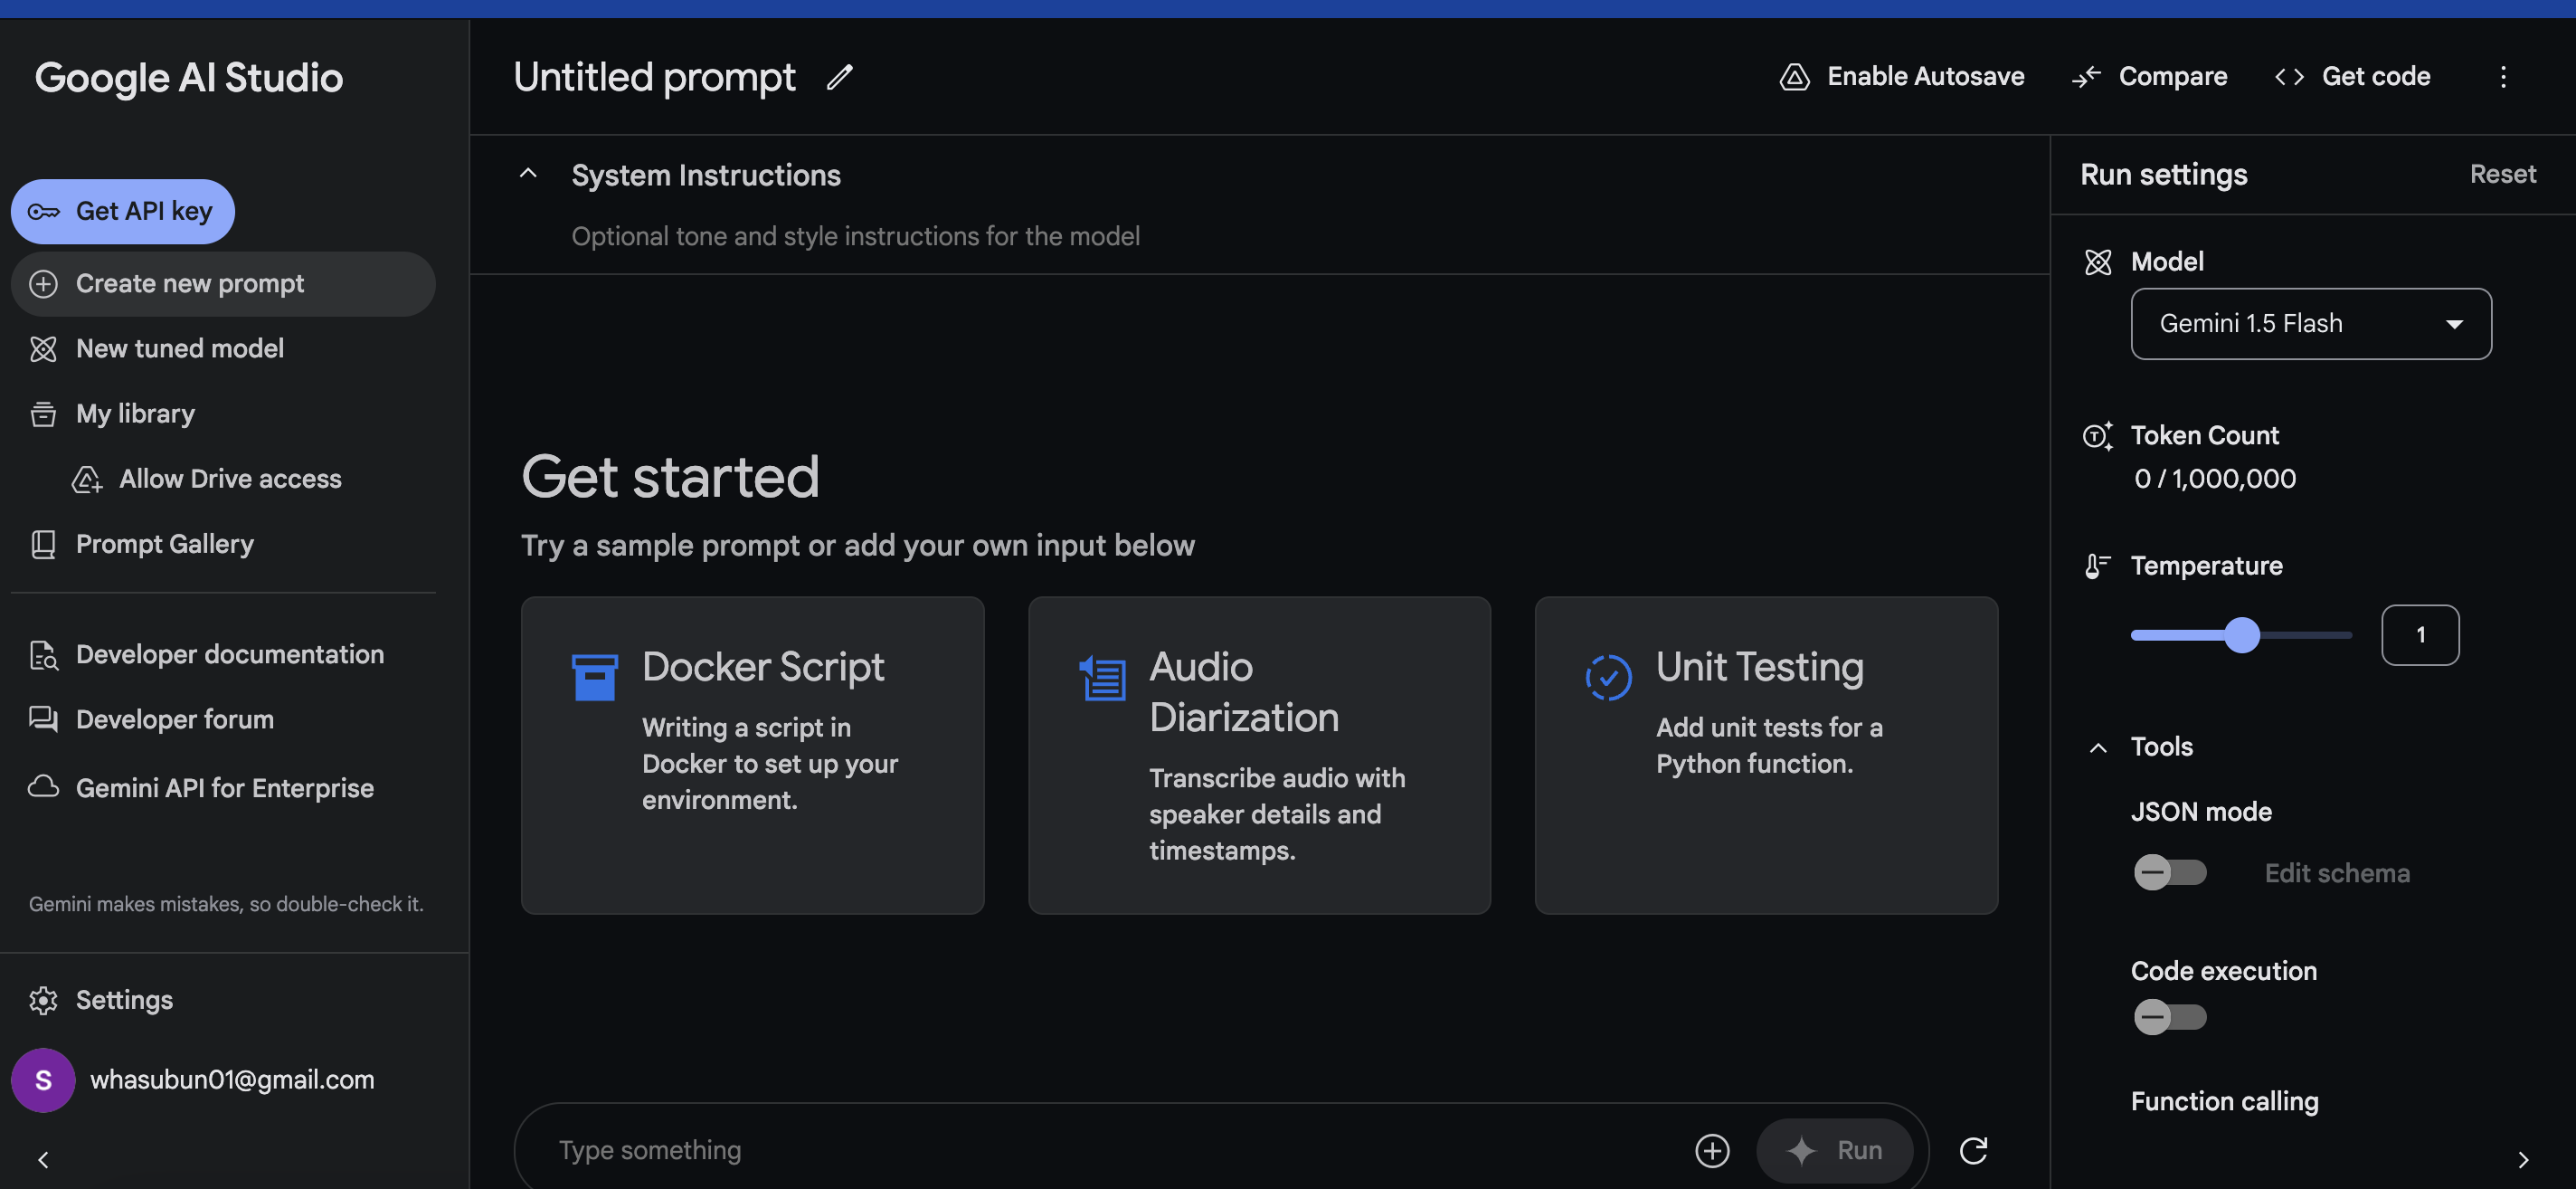The image size is (2576, 1189).
Task: Enable the Code execution switch
Action: tap(2169, 1017)
